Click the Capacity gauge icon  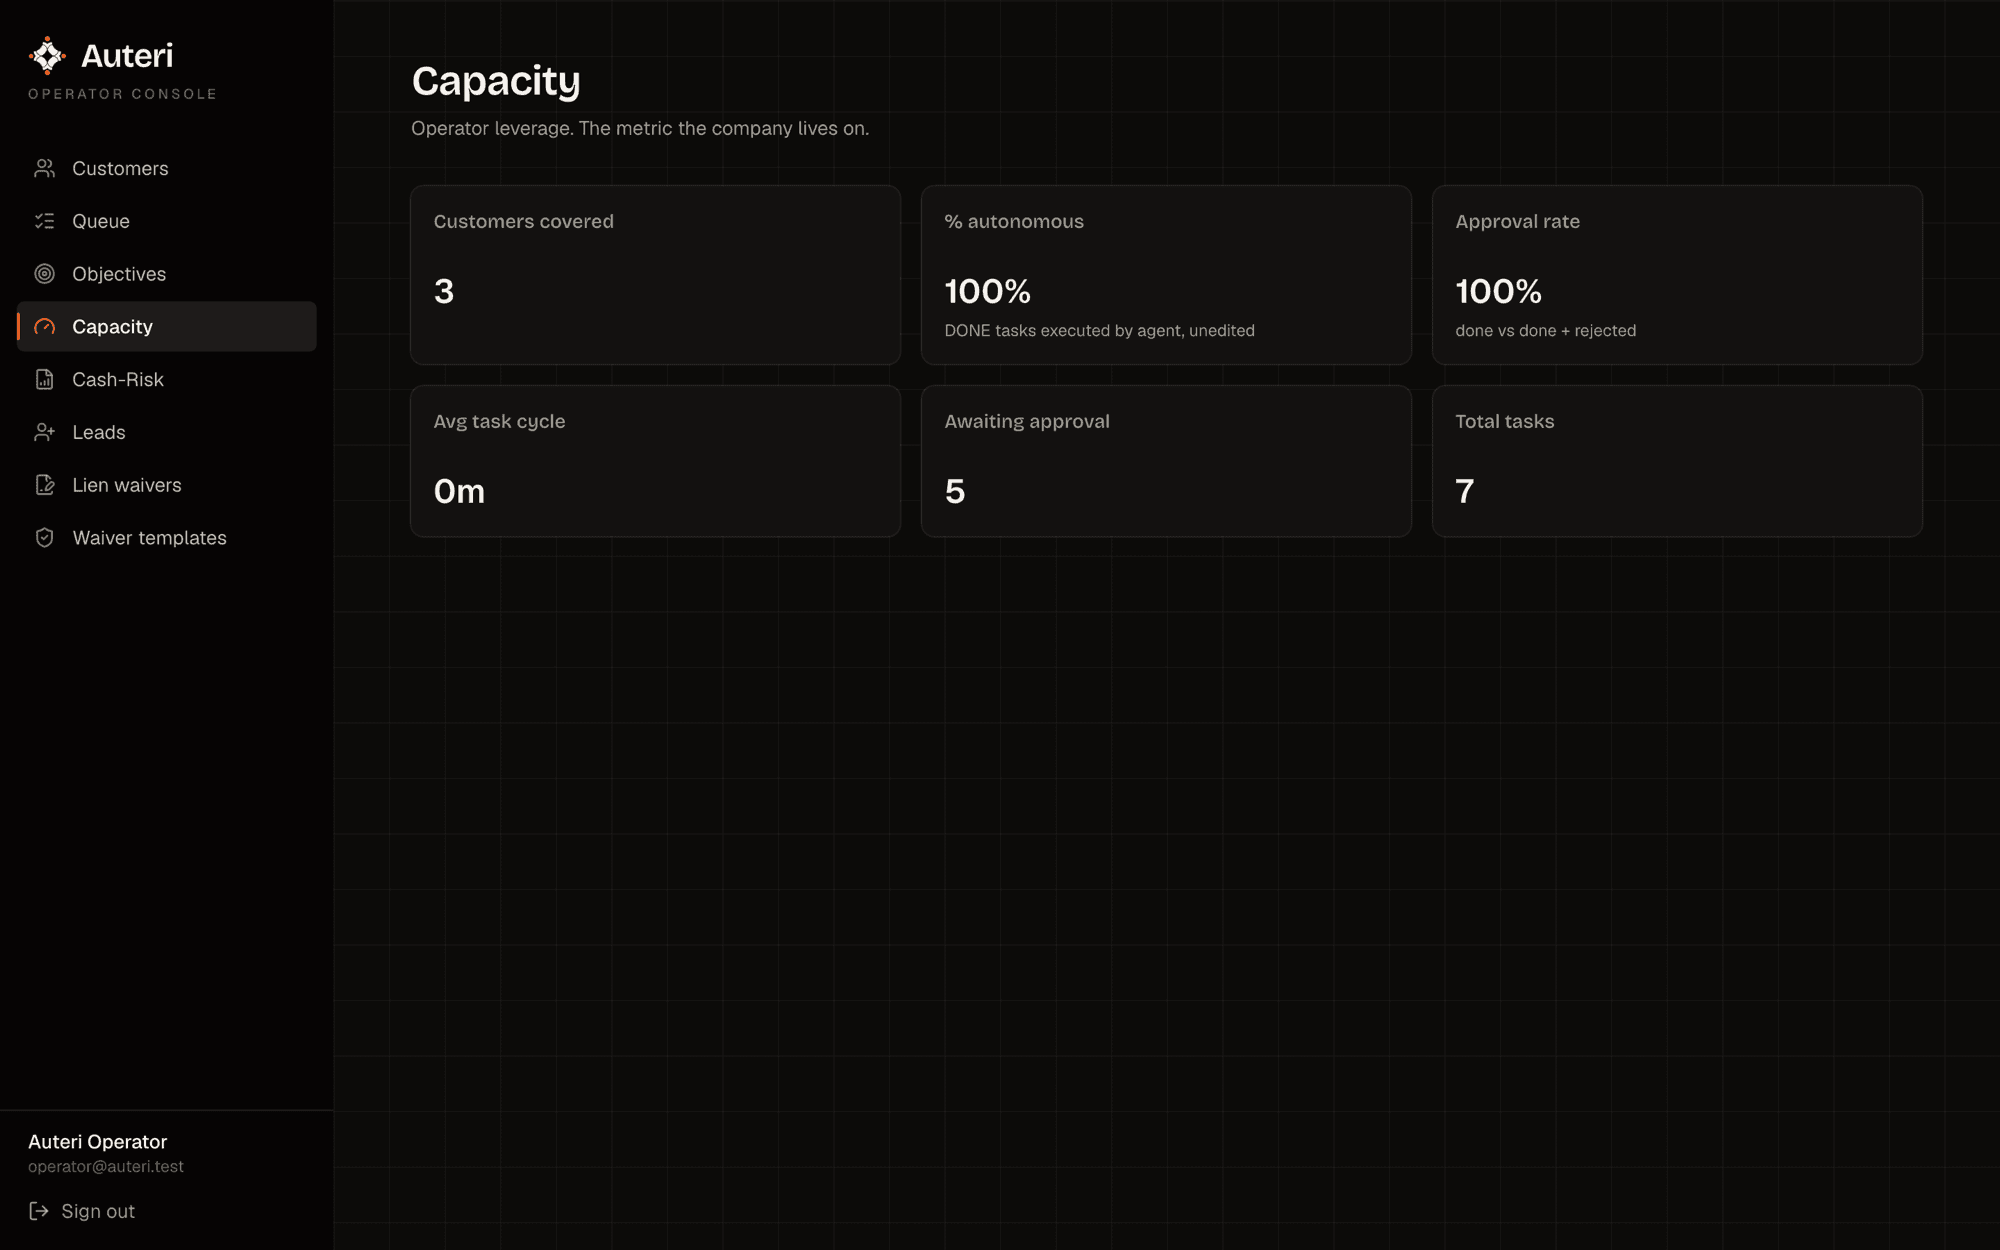click(x=44, y=327)
